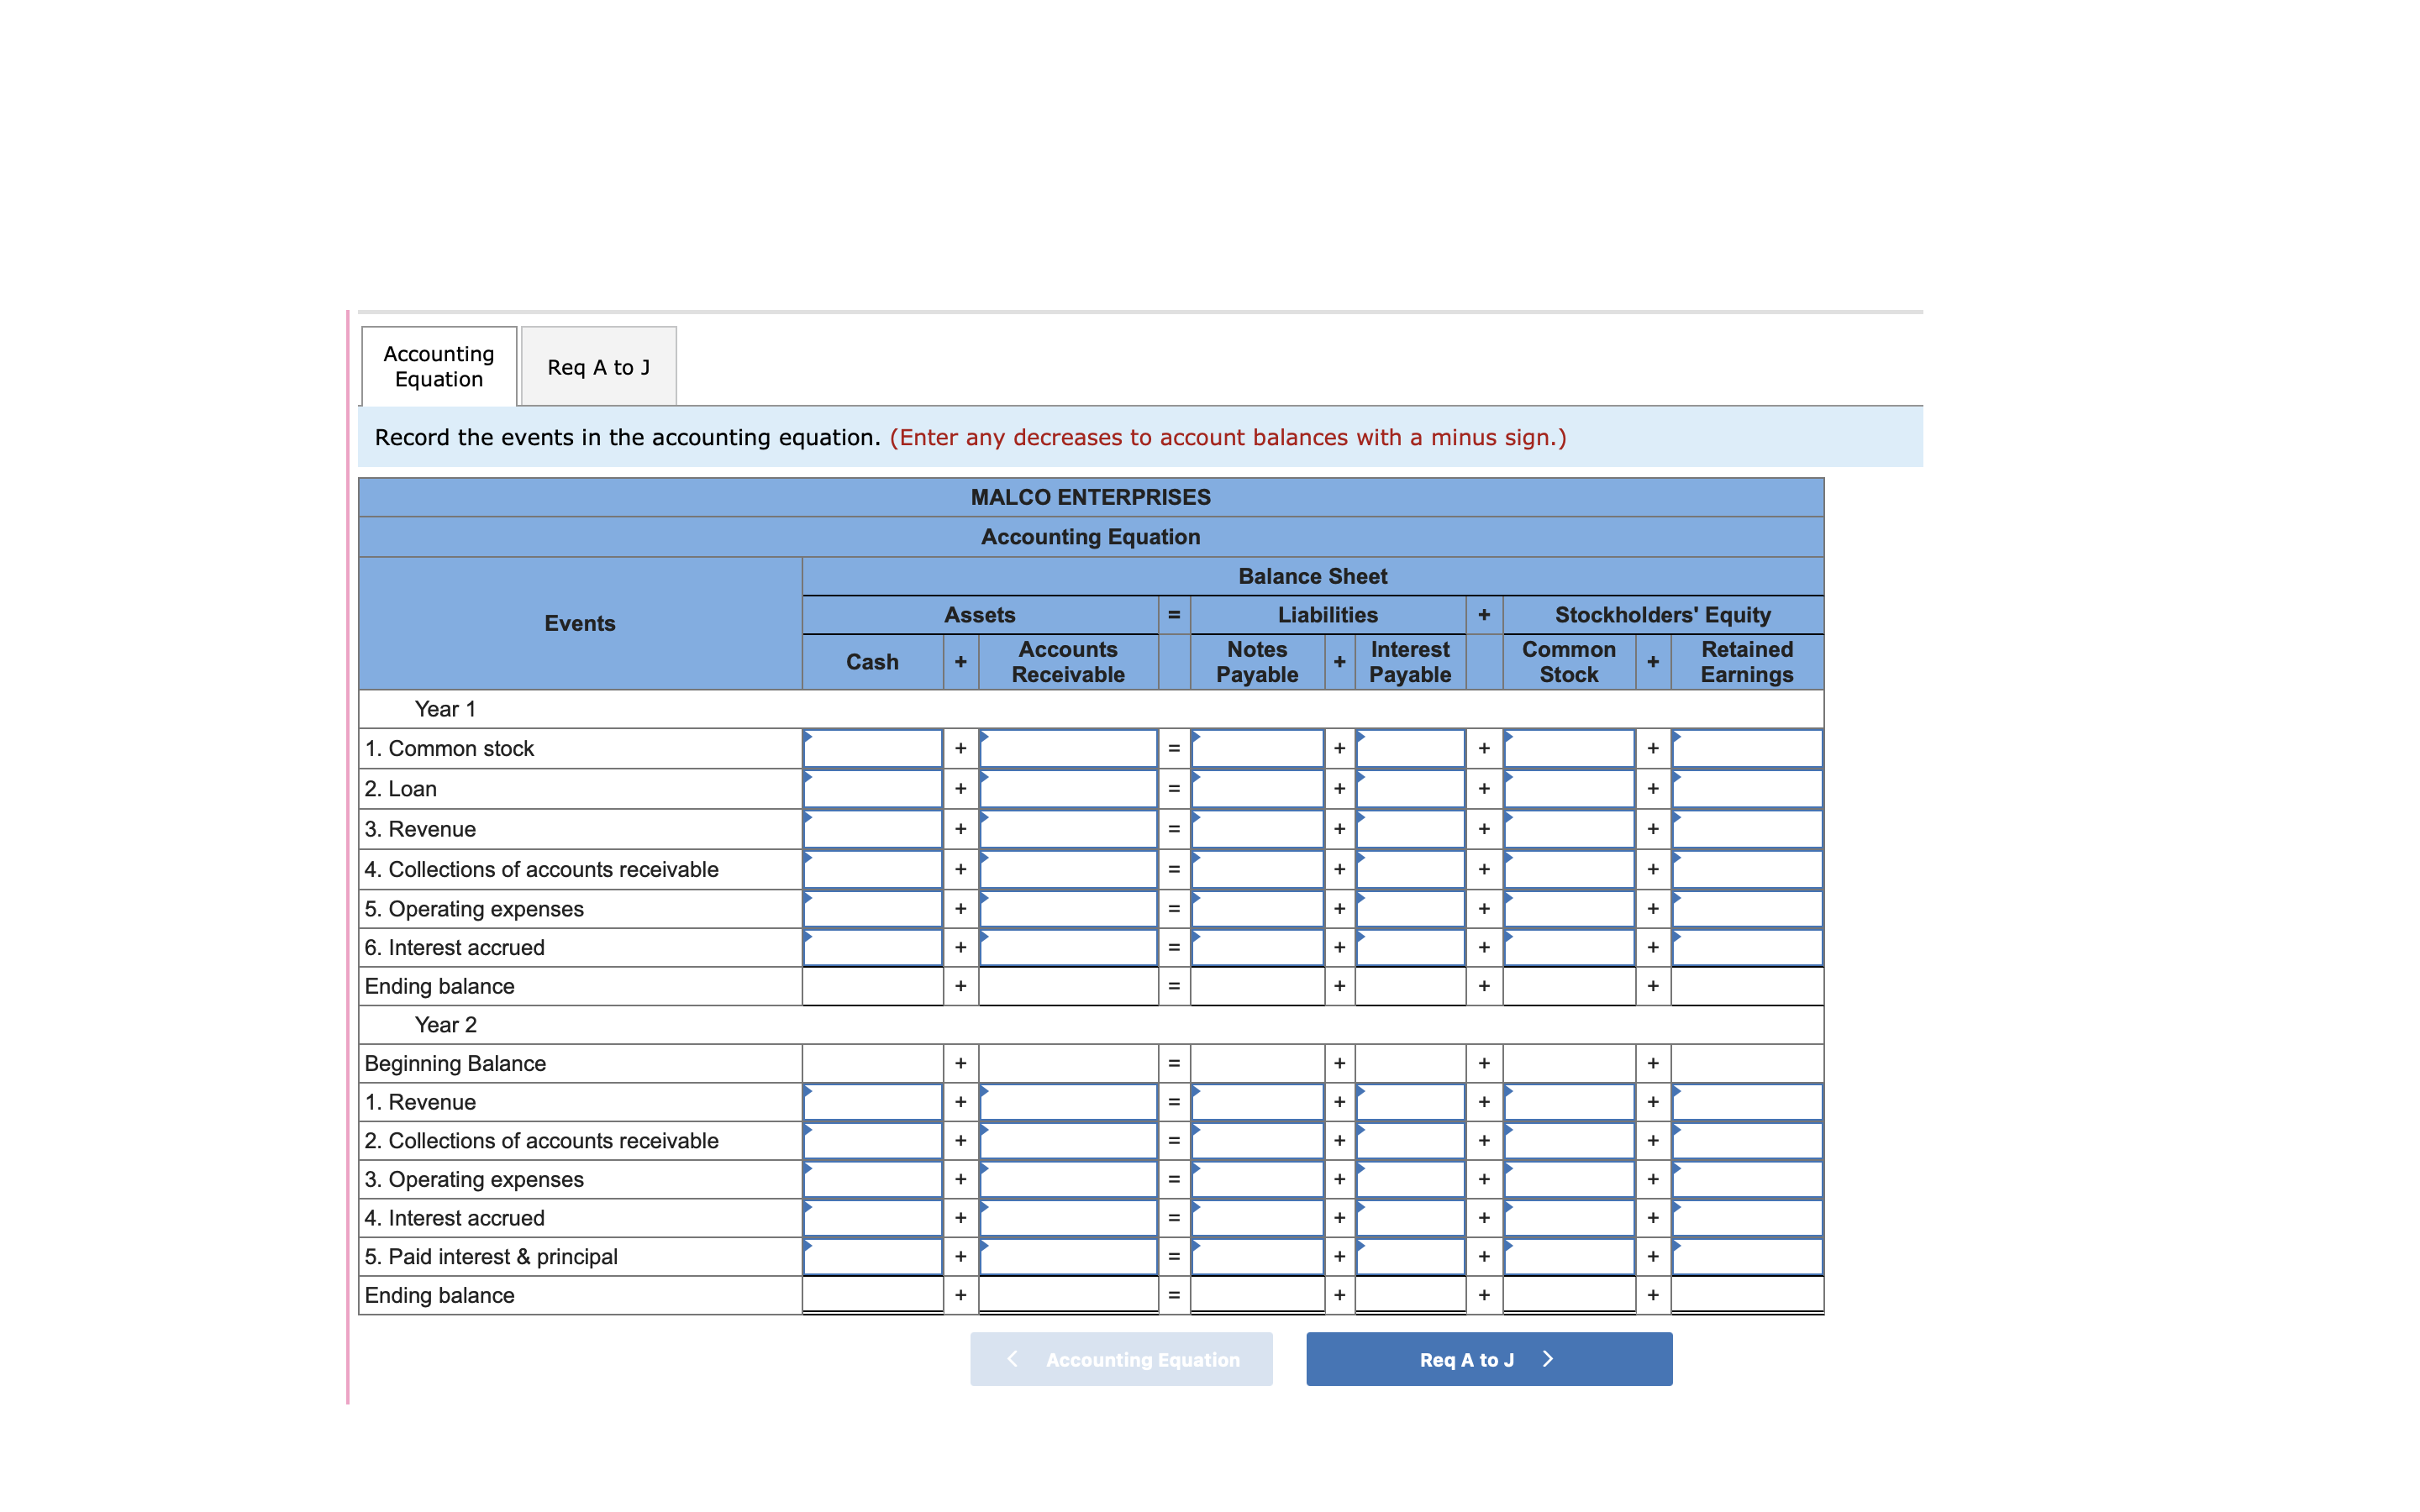Click Cash field for Paid interest & principal
This screenshot has width=2420, height=1512.
pos(872,1257)
